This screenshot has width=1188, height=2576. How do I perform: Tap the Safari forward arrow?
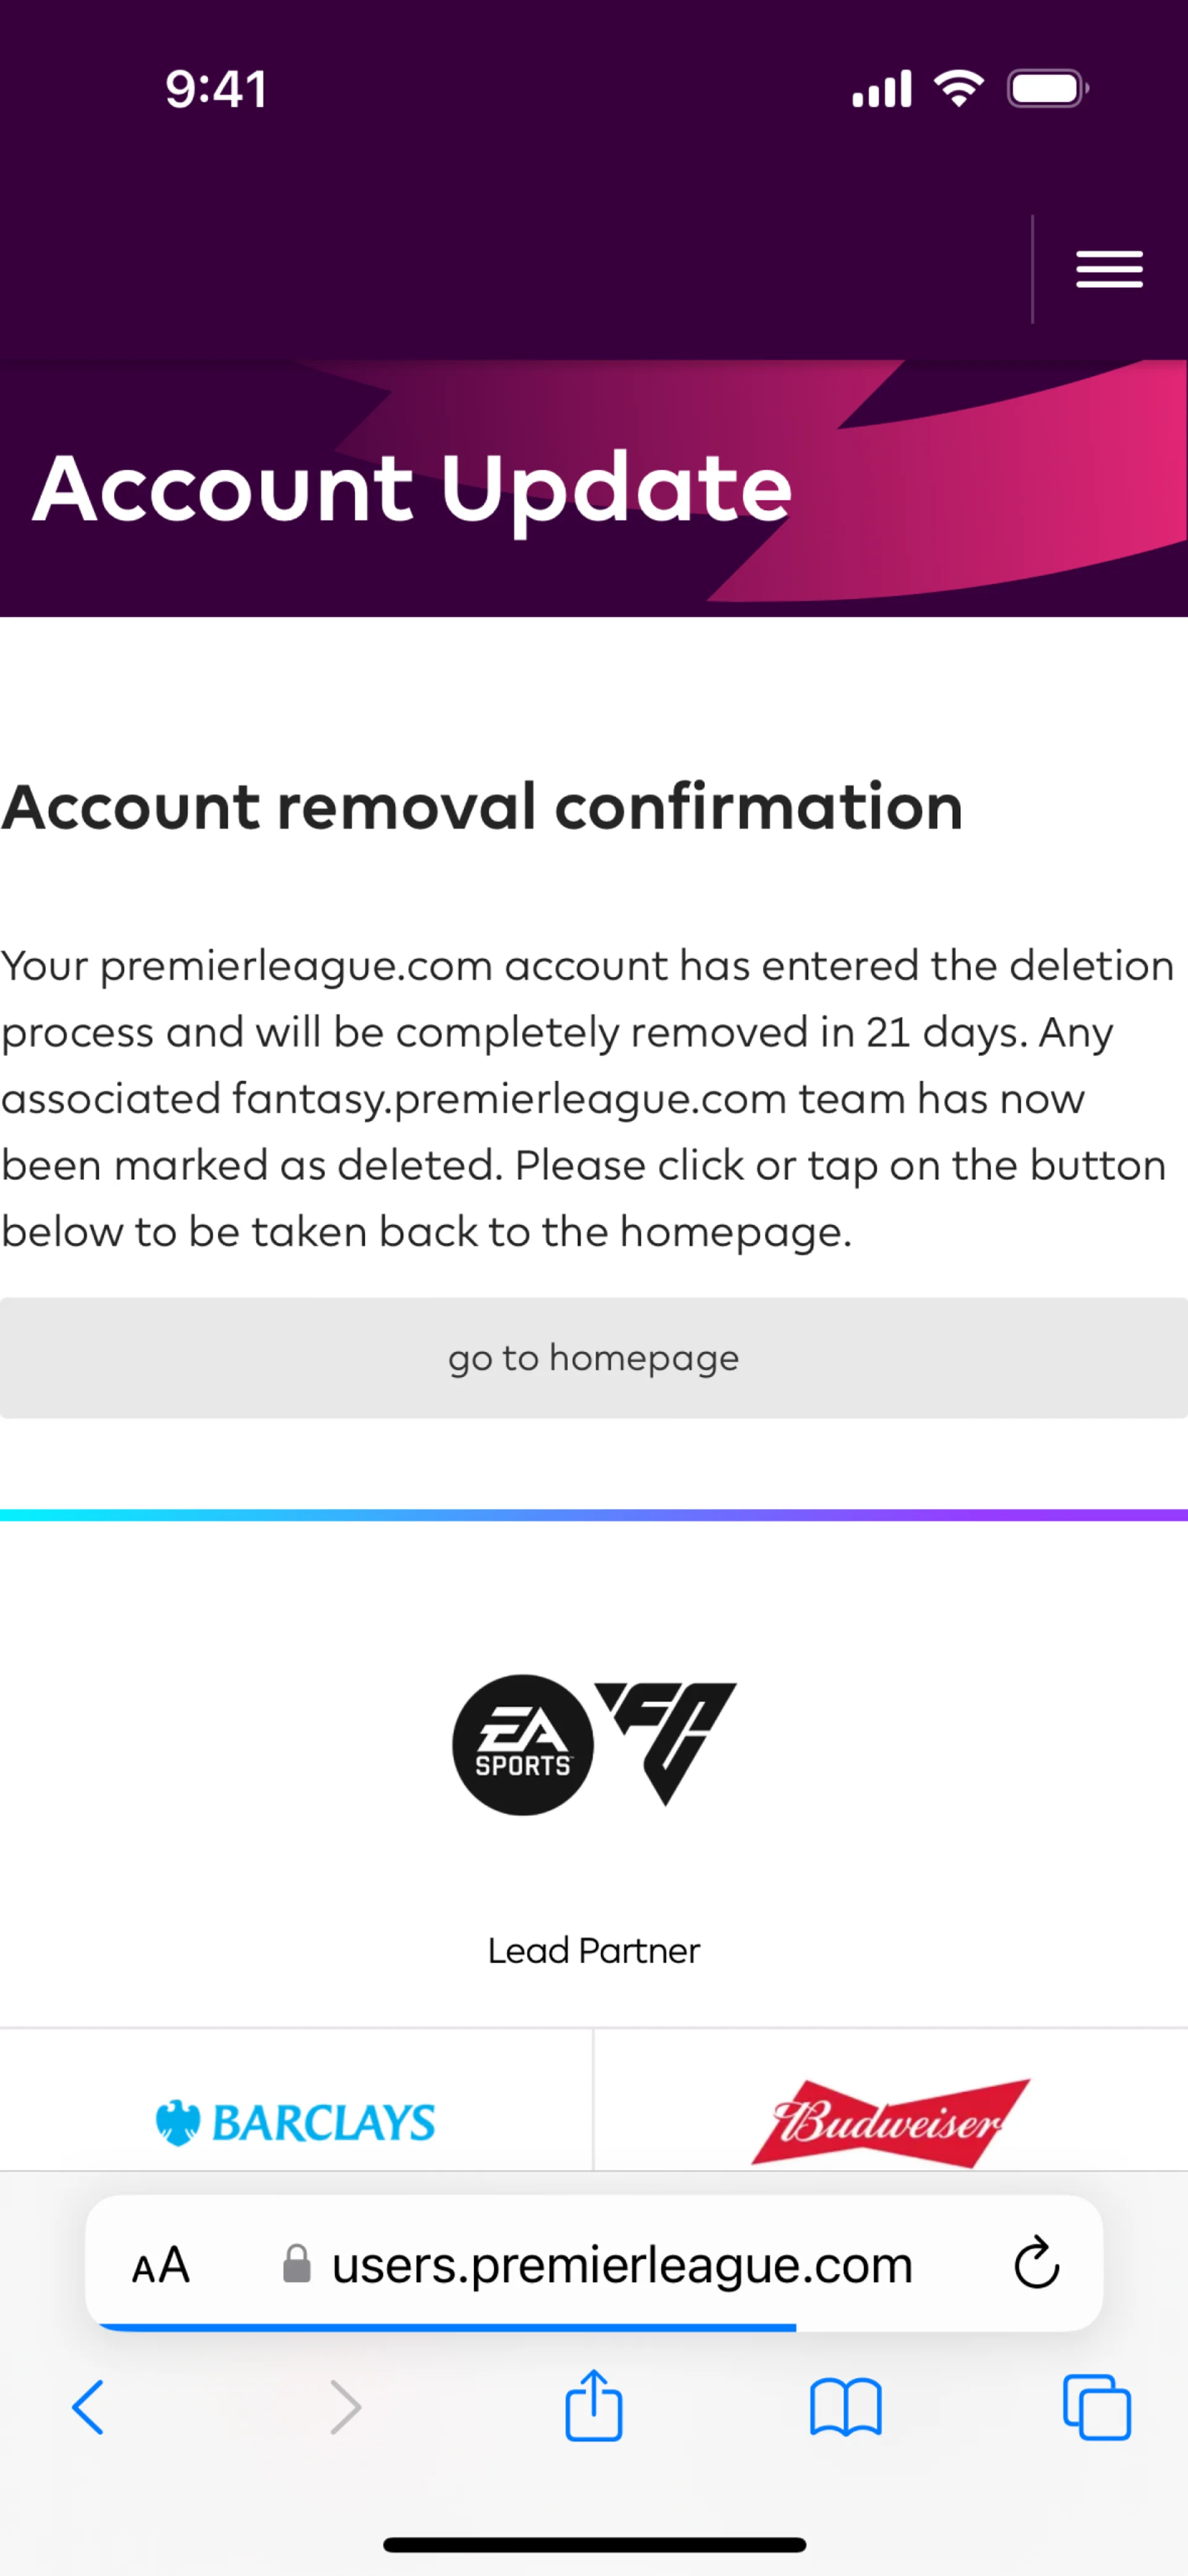(345, 2407)
